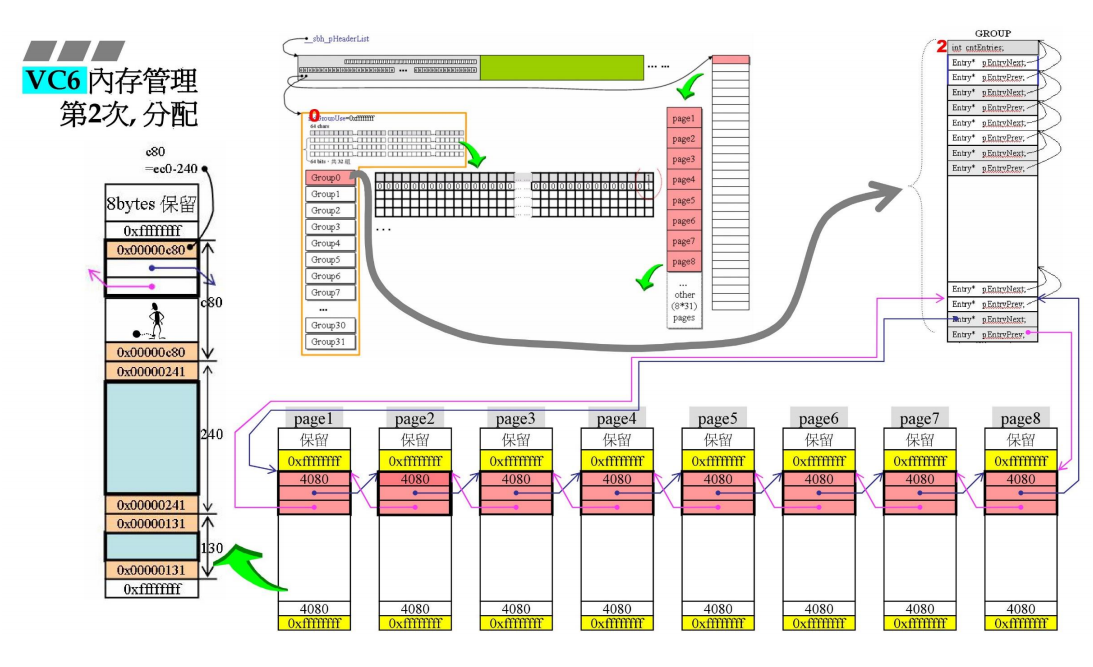Click the gray page3 column heading
Screen dimensions: 1093x667
[516, 418]
